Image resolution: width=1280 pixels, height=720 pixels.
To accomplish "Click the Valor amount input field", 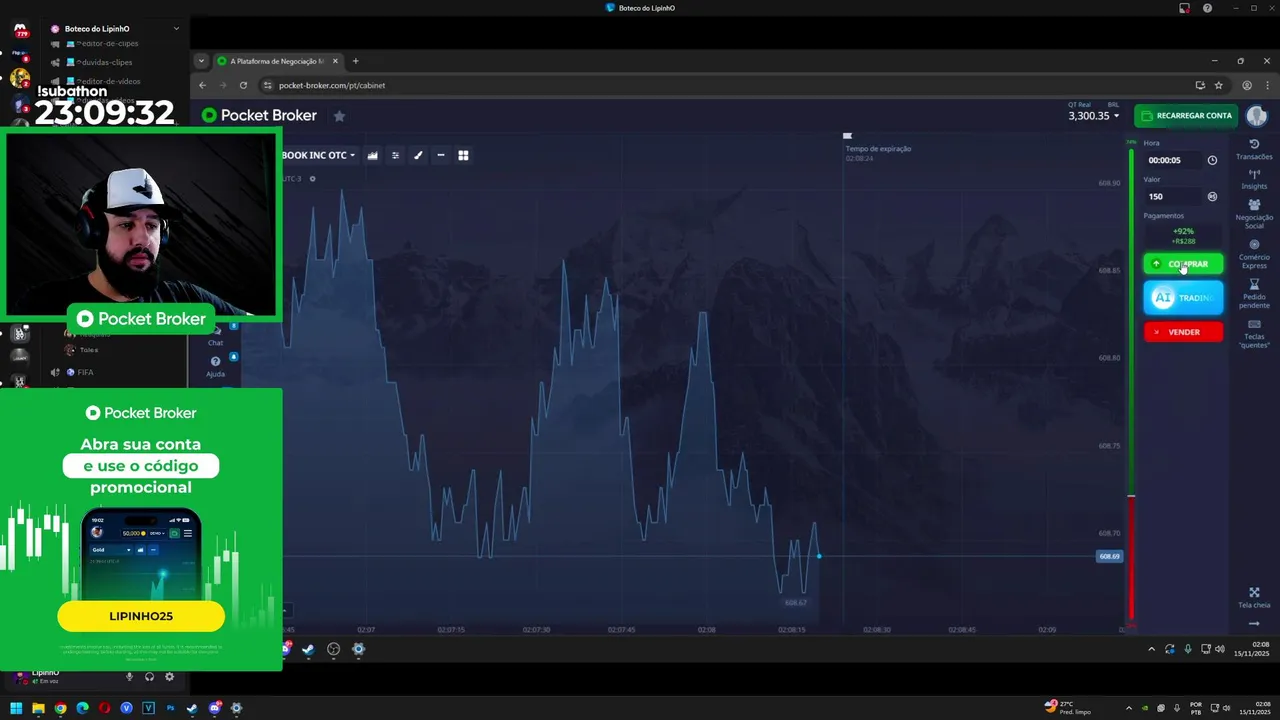I will (1173, 196).
